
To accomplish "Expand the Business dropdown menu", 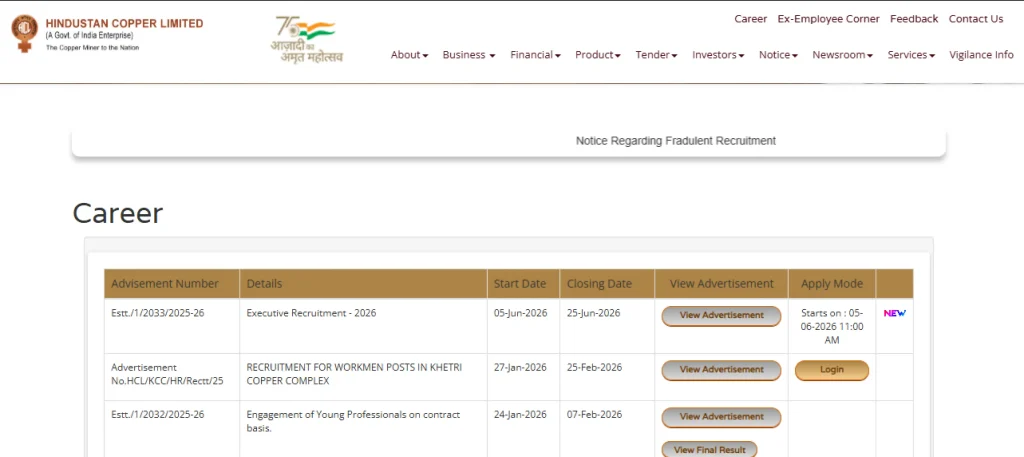I will (x=469, y=55).
